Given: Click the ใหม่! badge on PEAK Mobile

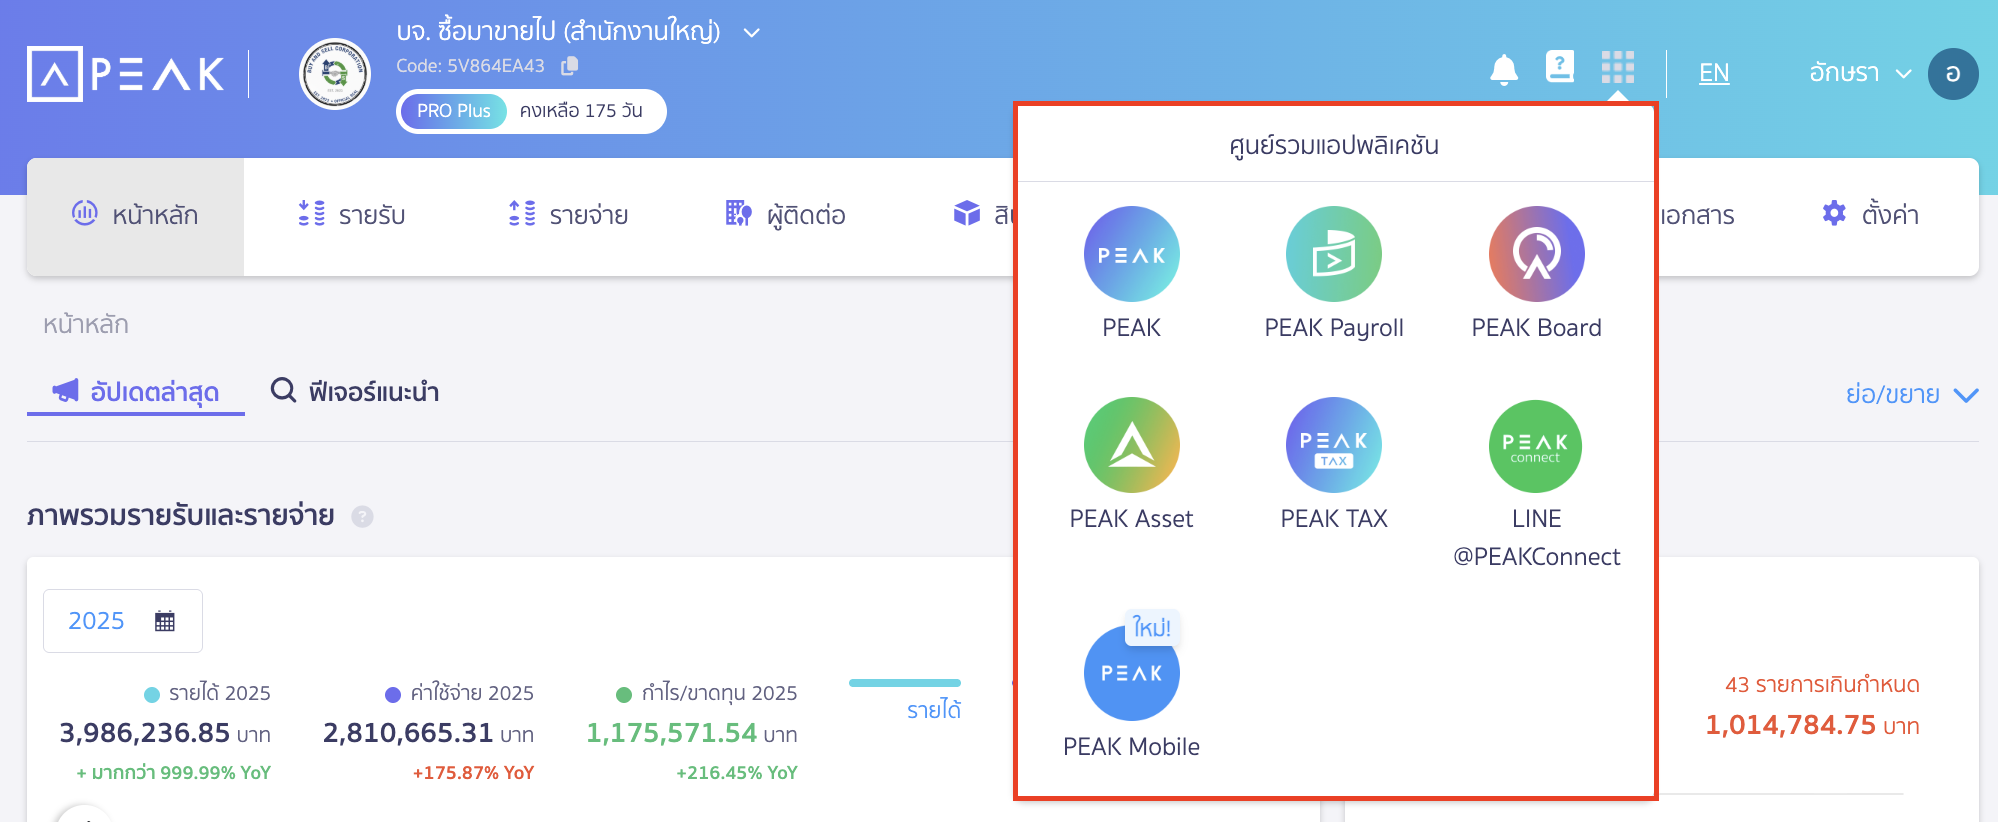Looking at the screenshot, I should 1152,627.
